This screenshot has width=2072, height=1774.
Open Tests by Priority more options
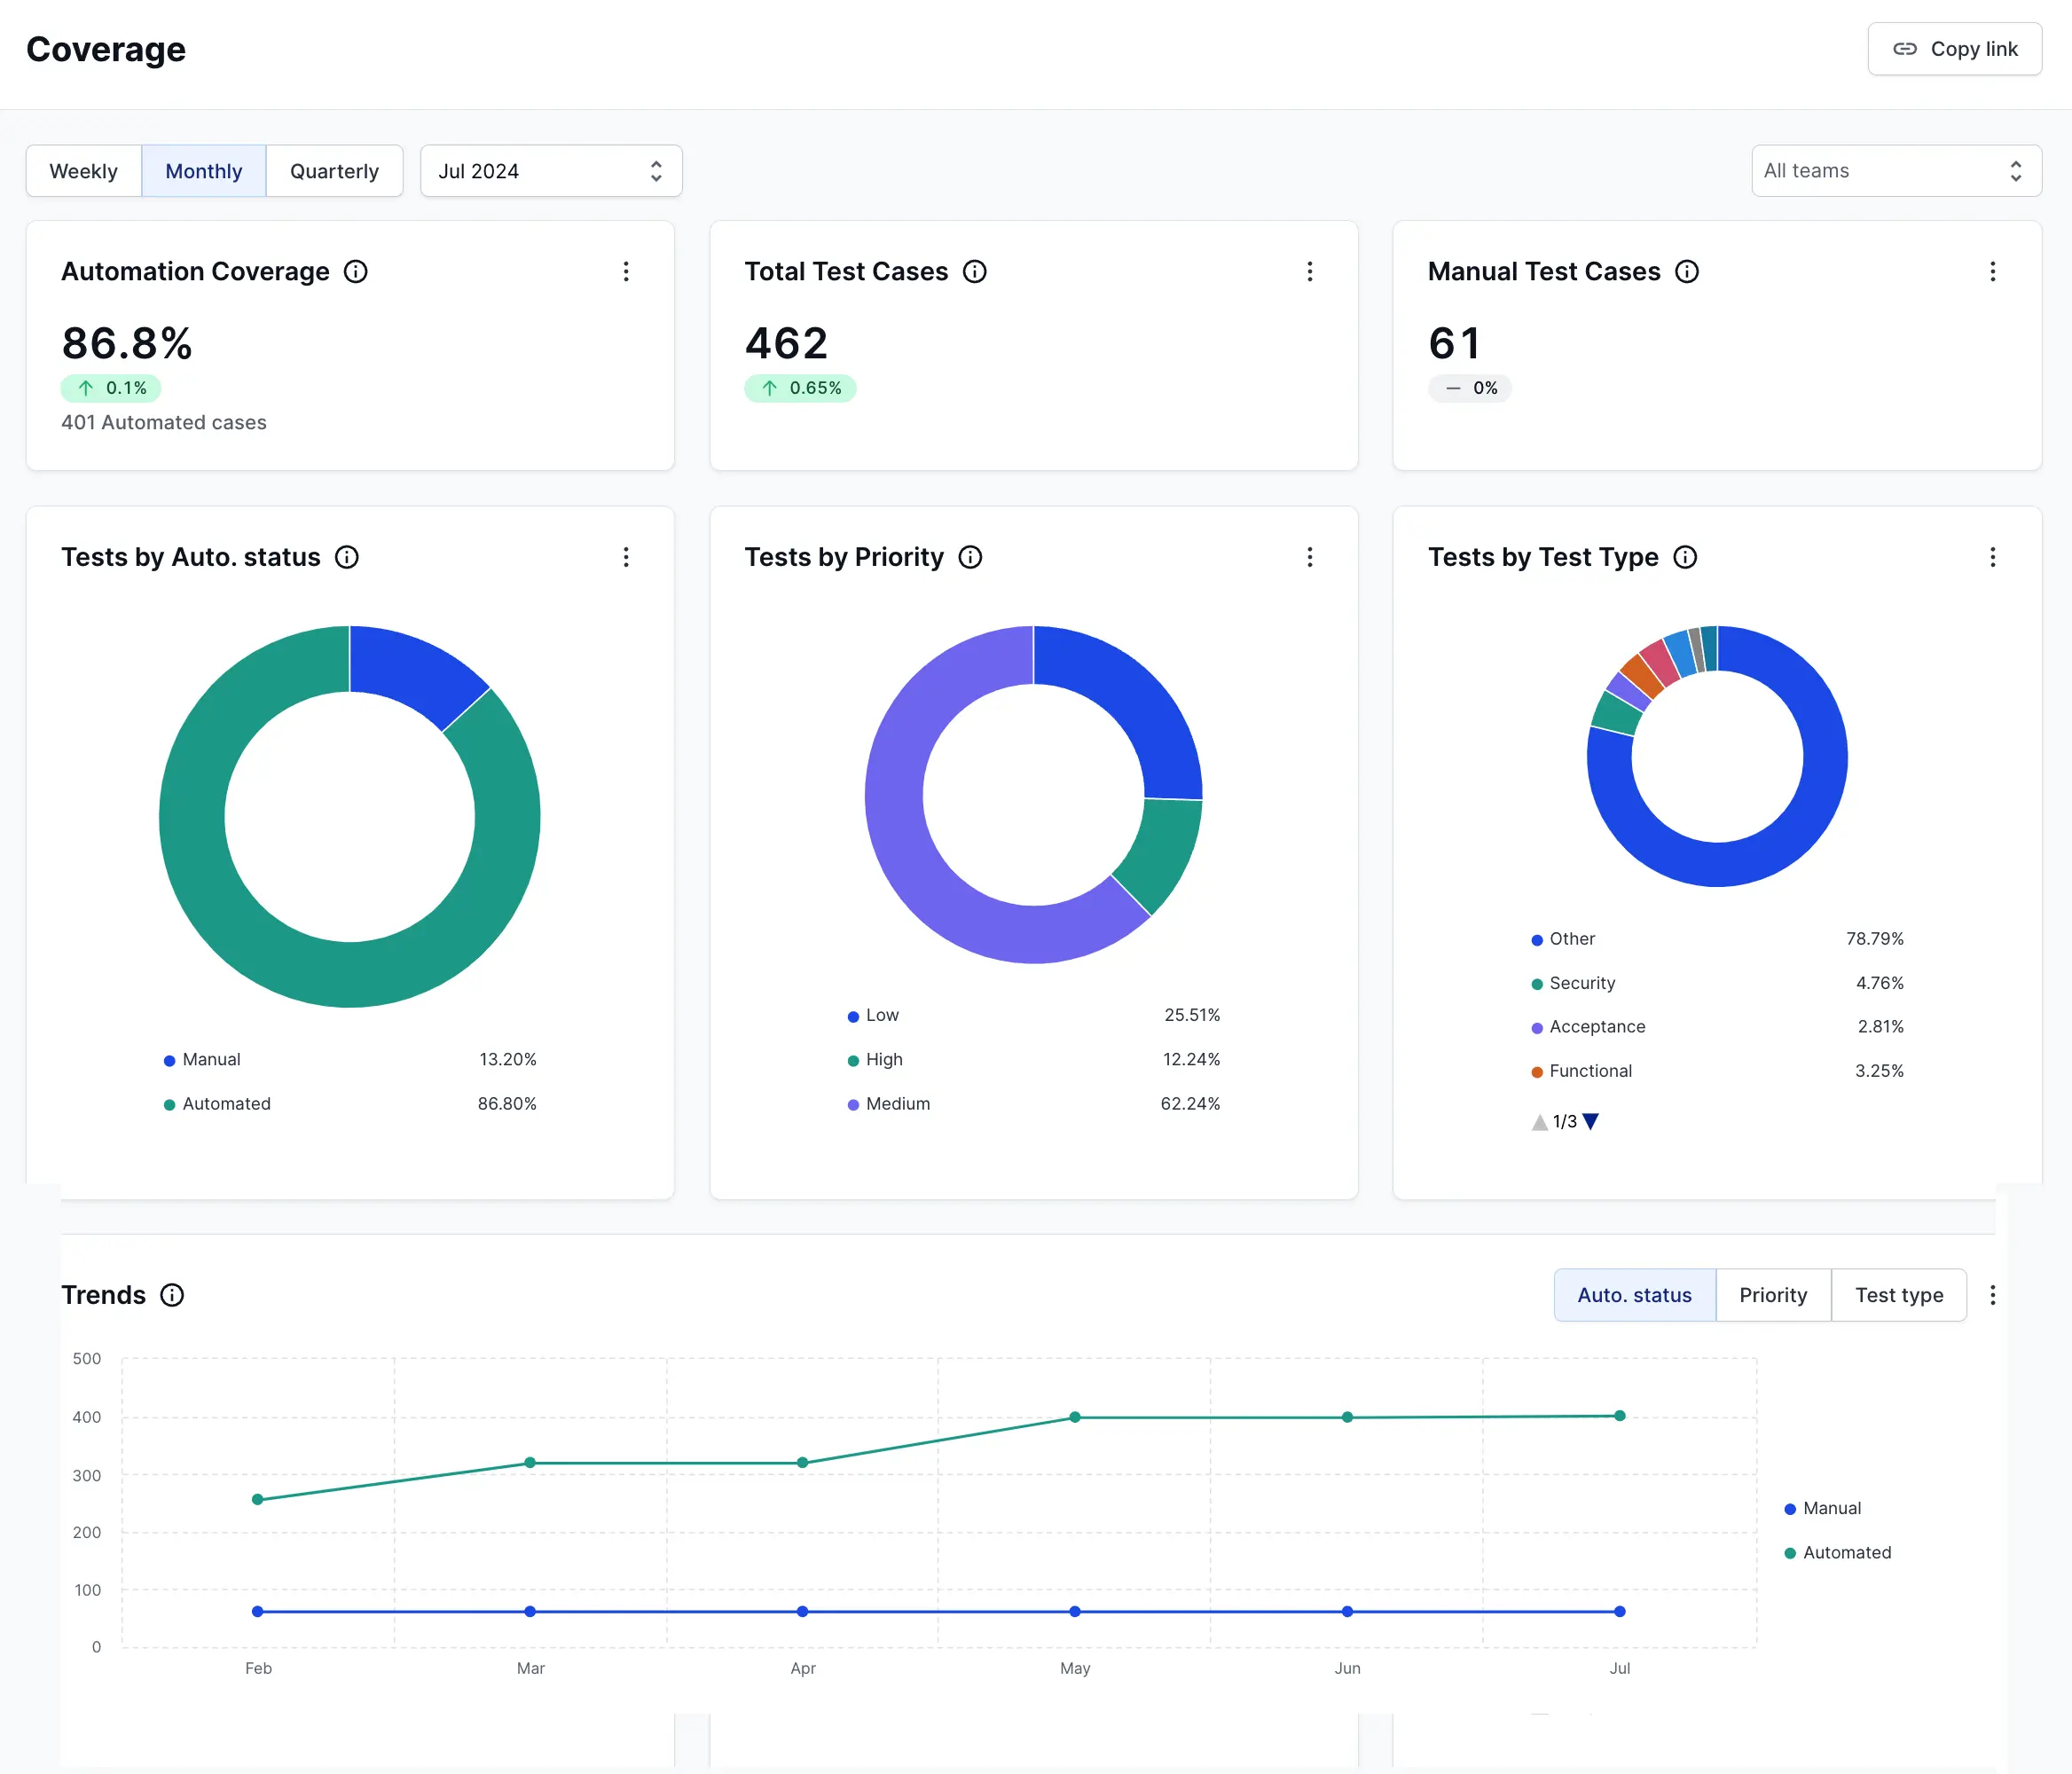coord(1309,557)
